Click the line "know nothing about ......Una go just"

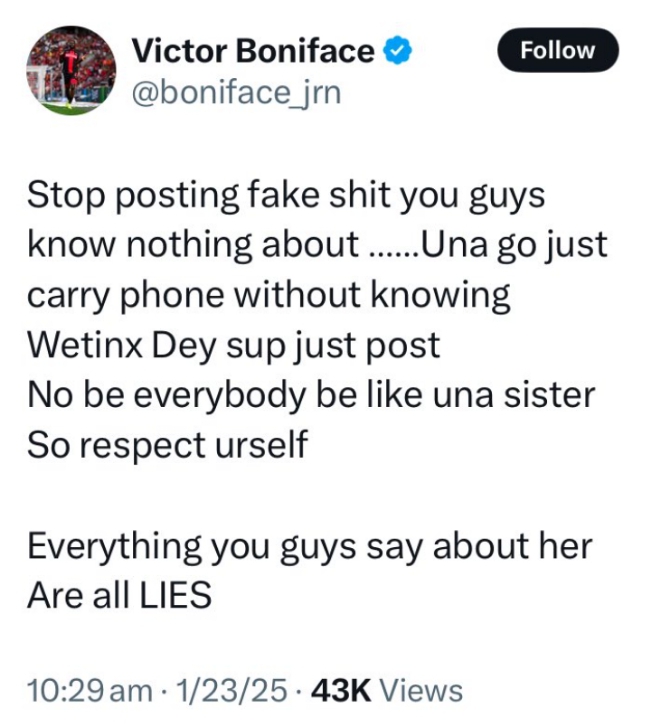tap(317, 245)
